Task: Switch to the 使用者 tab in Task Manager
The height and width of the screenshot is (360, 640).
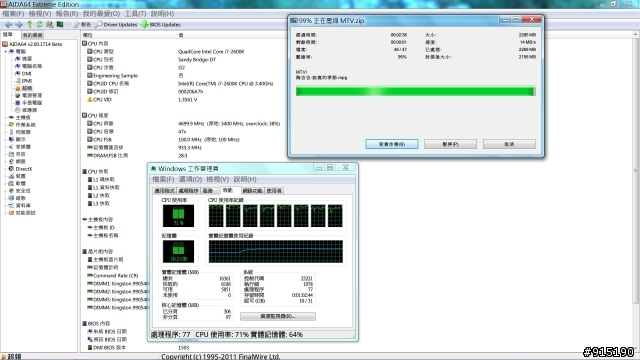Action: tap(274, 191)
